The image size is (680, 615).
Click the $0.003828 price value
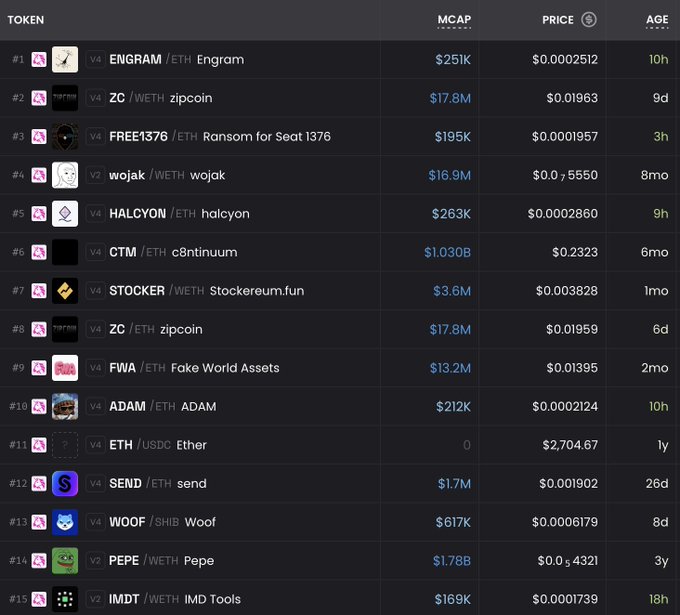click(x=566, y=291)
